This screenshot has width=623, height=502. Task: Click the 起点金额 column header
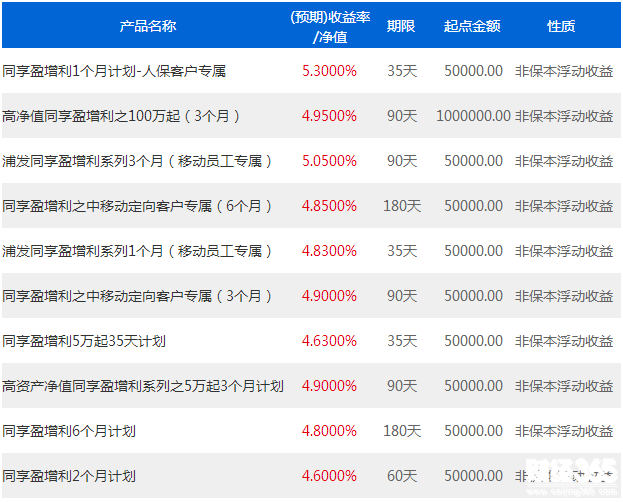pyautogui.click(x=472, y=26)
